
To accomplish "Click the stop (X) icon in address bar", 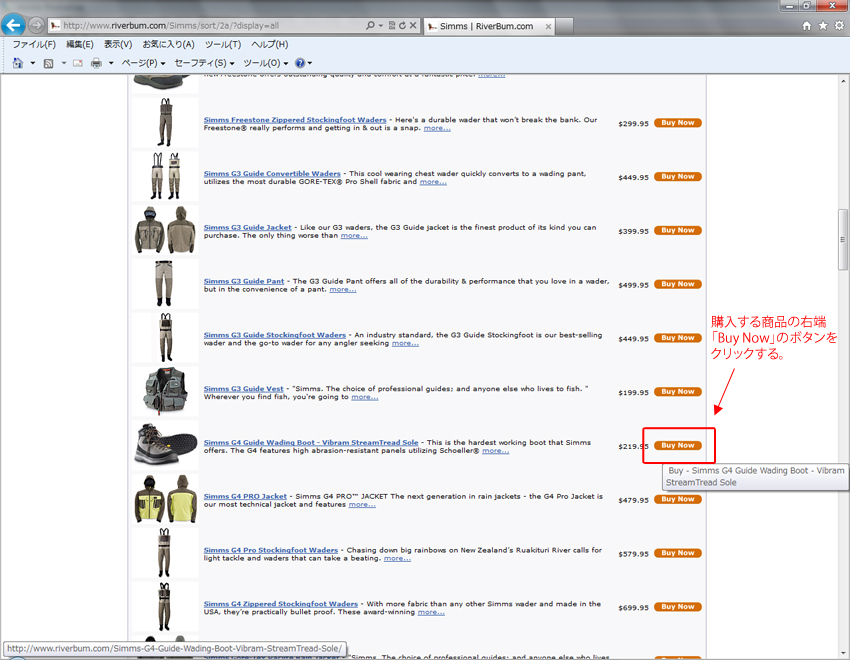I will (x=413, y=25).
